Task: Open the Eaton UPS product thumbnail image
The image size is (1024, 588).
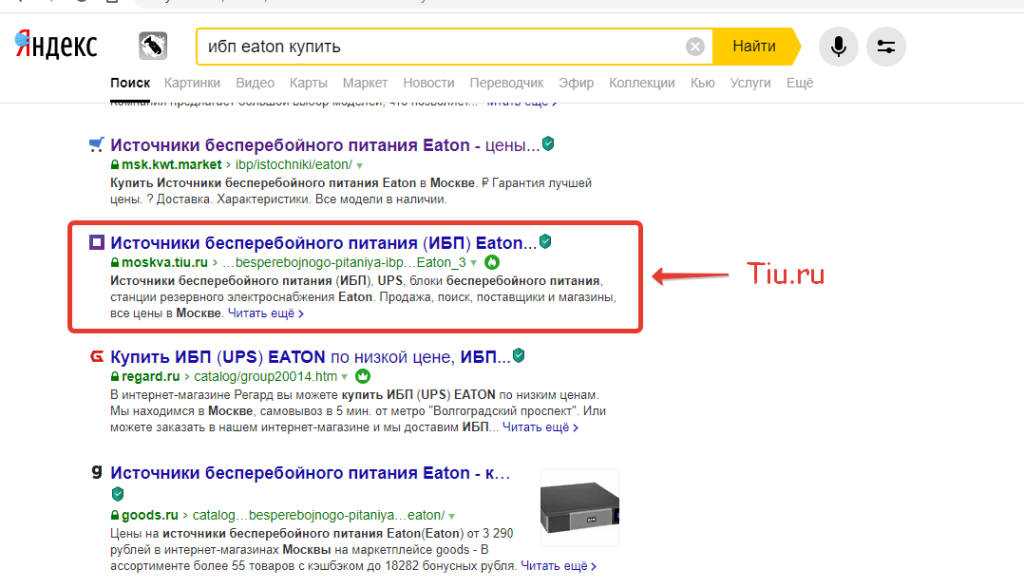Action: pyautogui.click(x=579, y=507)
